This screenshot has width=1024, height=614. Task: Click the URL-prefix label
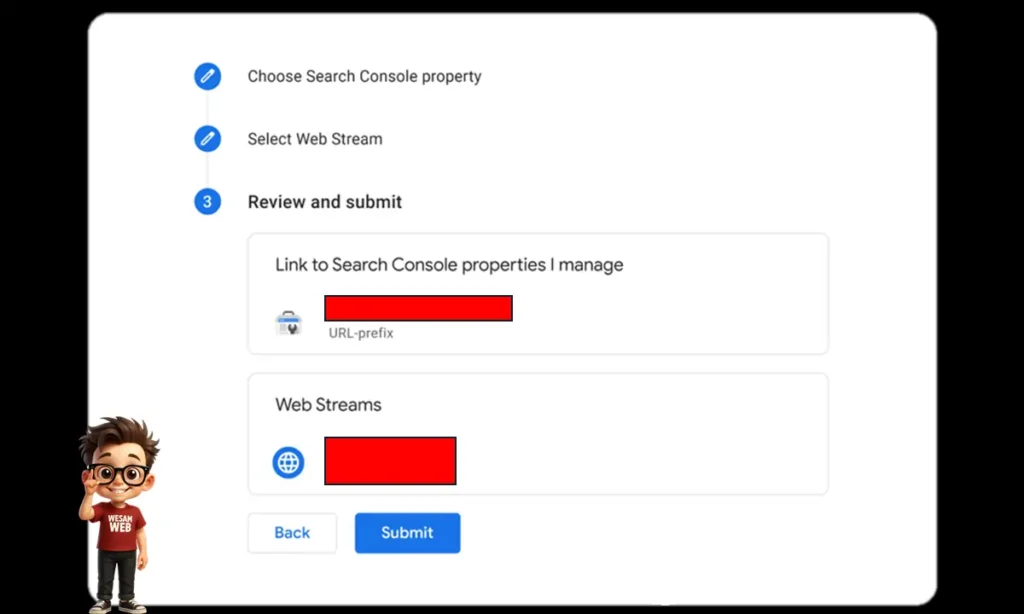[359, 333]
